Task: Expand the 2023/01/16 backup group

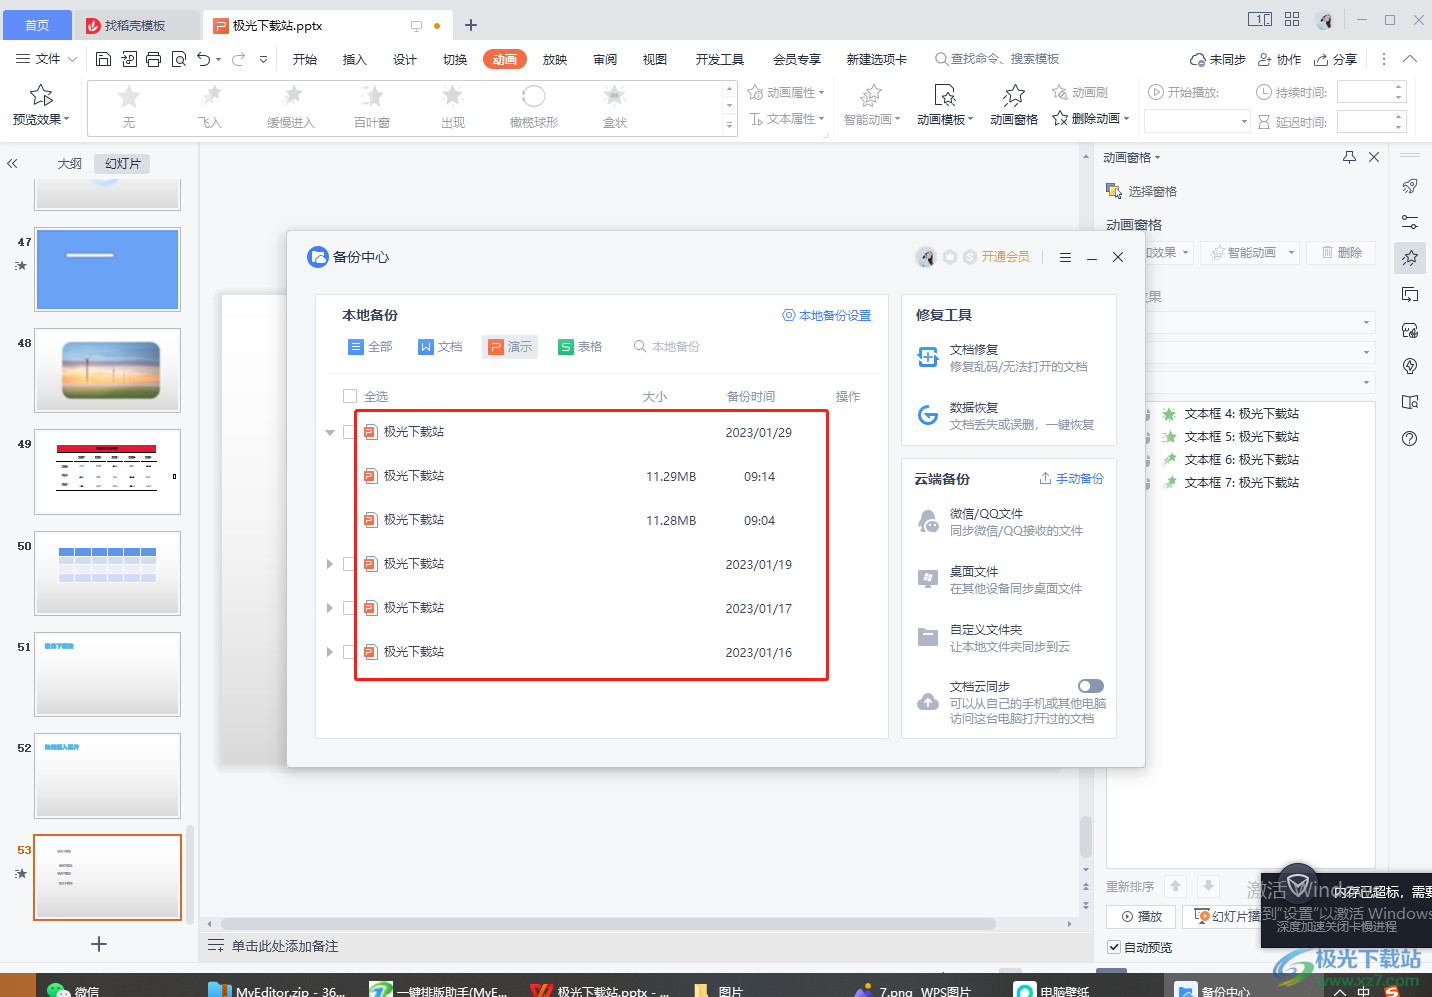Action: (x=330, y=652)
